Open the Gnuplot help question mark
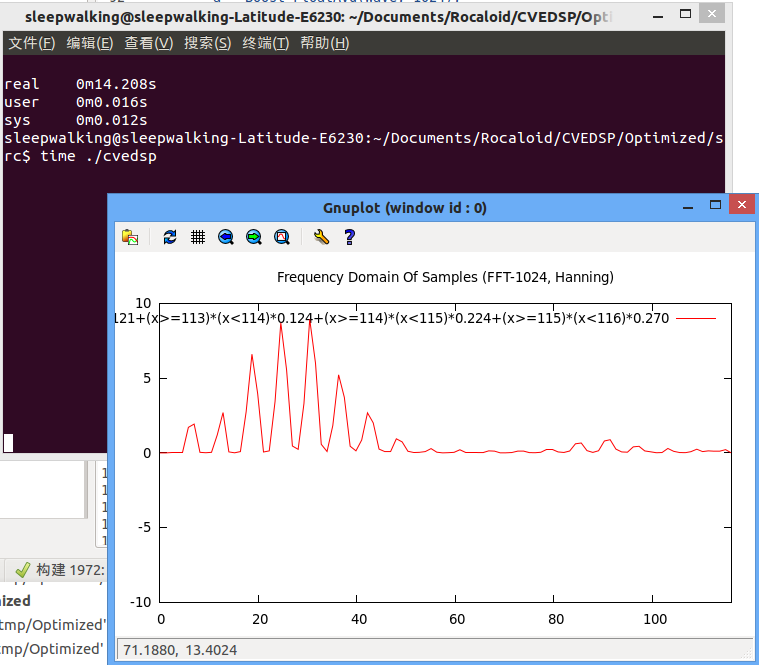The width and height of the screenshot is (759, 665). click(349, 237)
